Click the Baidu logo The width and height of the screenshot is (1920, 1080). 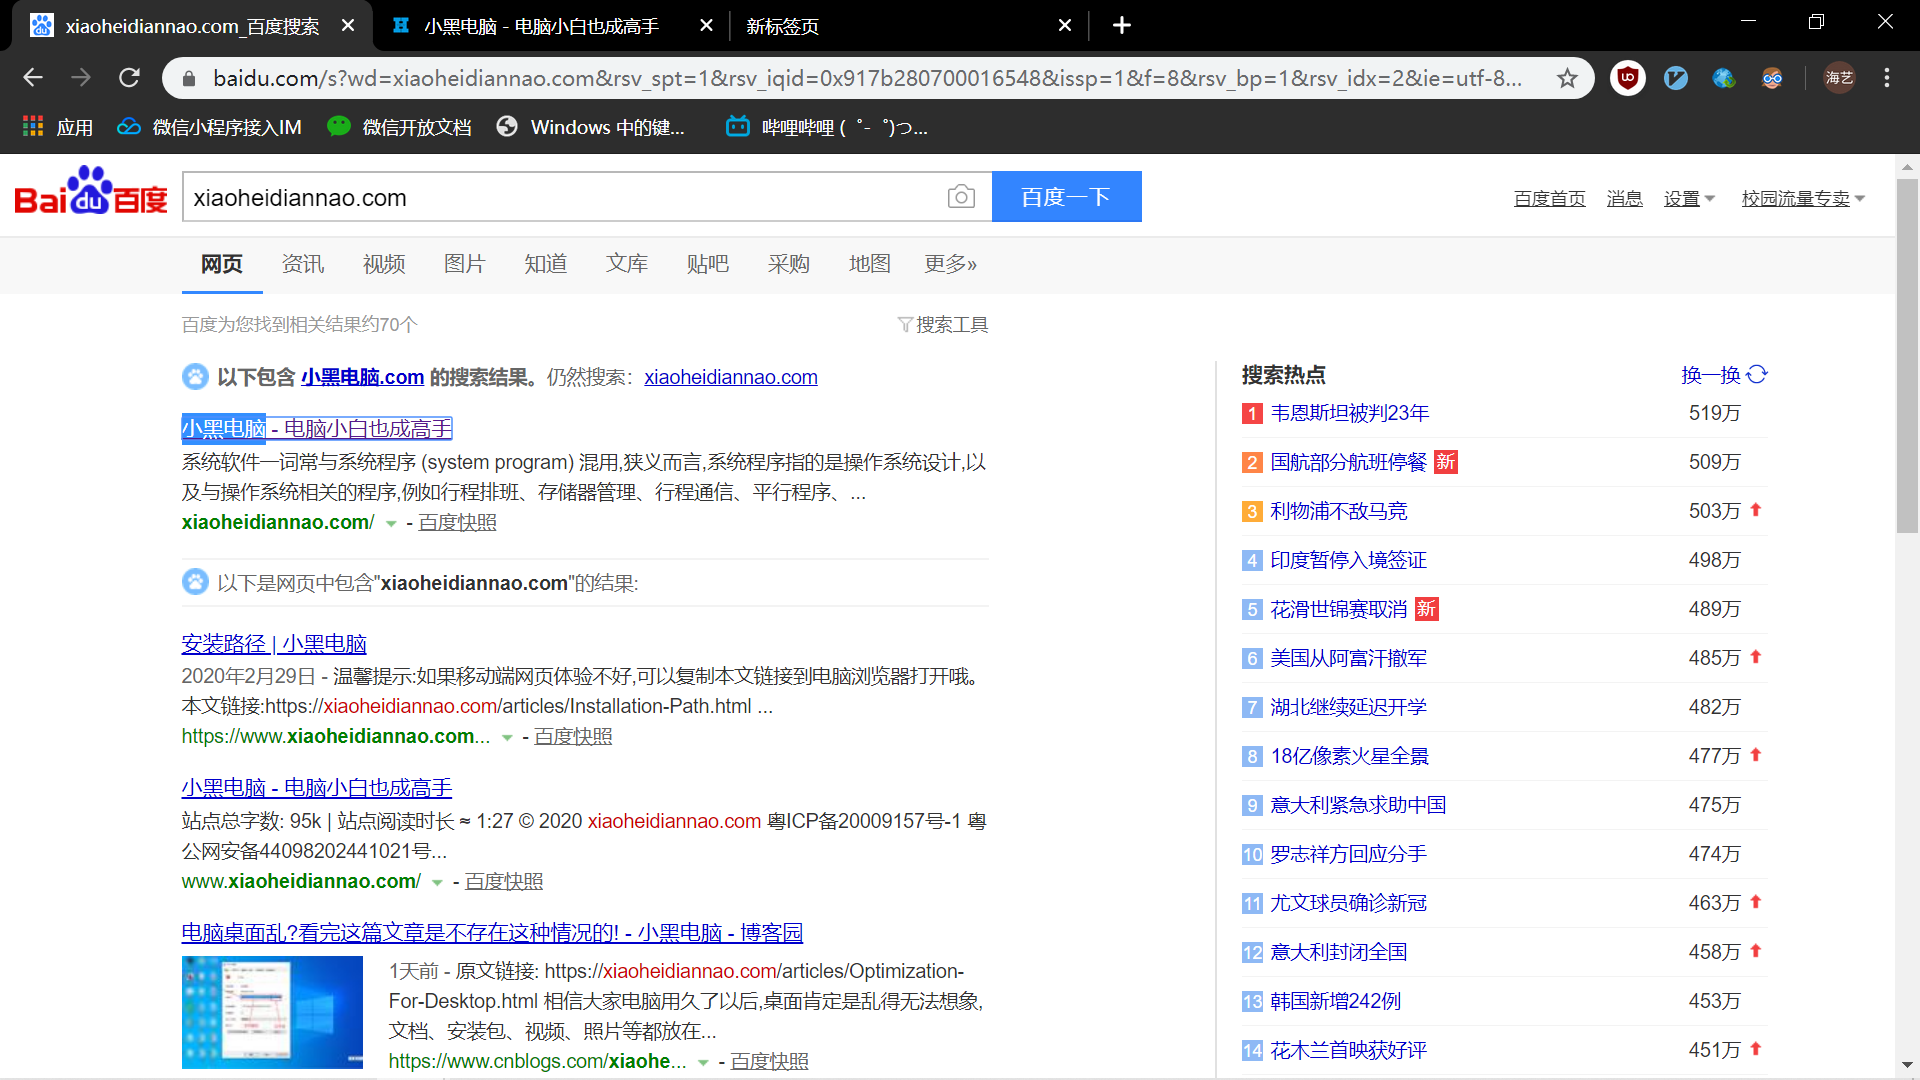[x=90, y=192]
